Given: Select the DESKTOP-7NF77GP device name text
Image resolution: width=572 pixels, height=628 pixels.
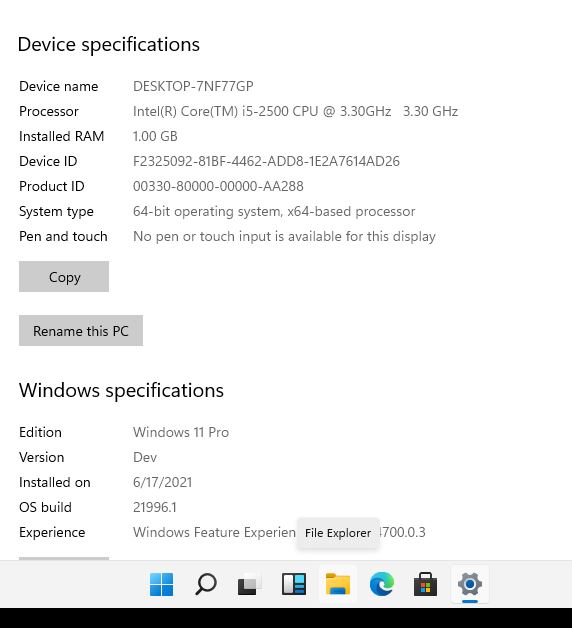Looking at the screenshot, I should [193, 86].
